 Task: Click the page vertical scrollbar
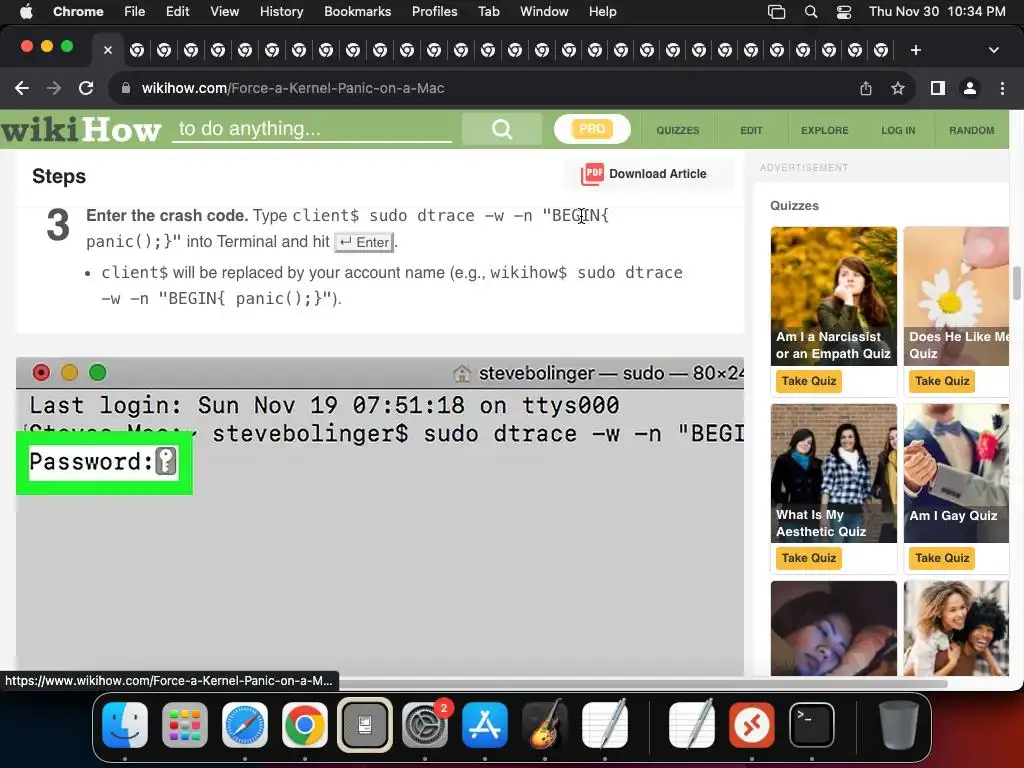(1016, 282)
